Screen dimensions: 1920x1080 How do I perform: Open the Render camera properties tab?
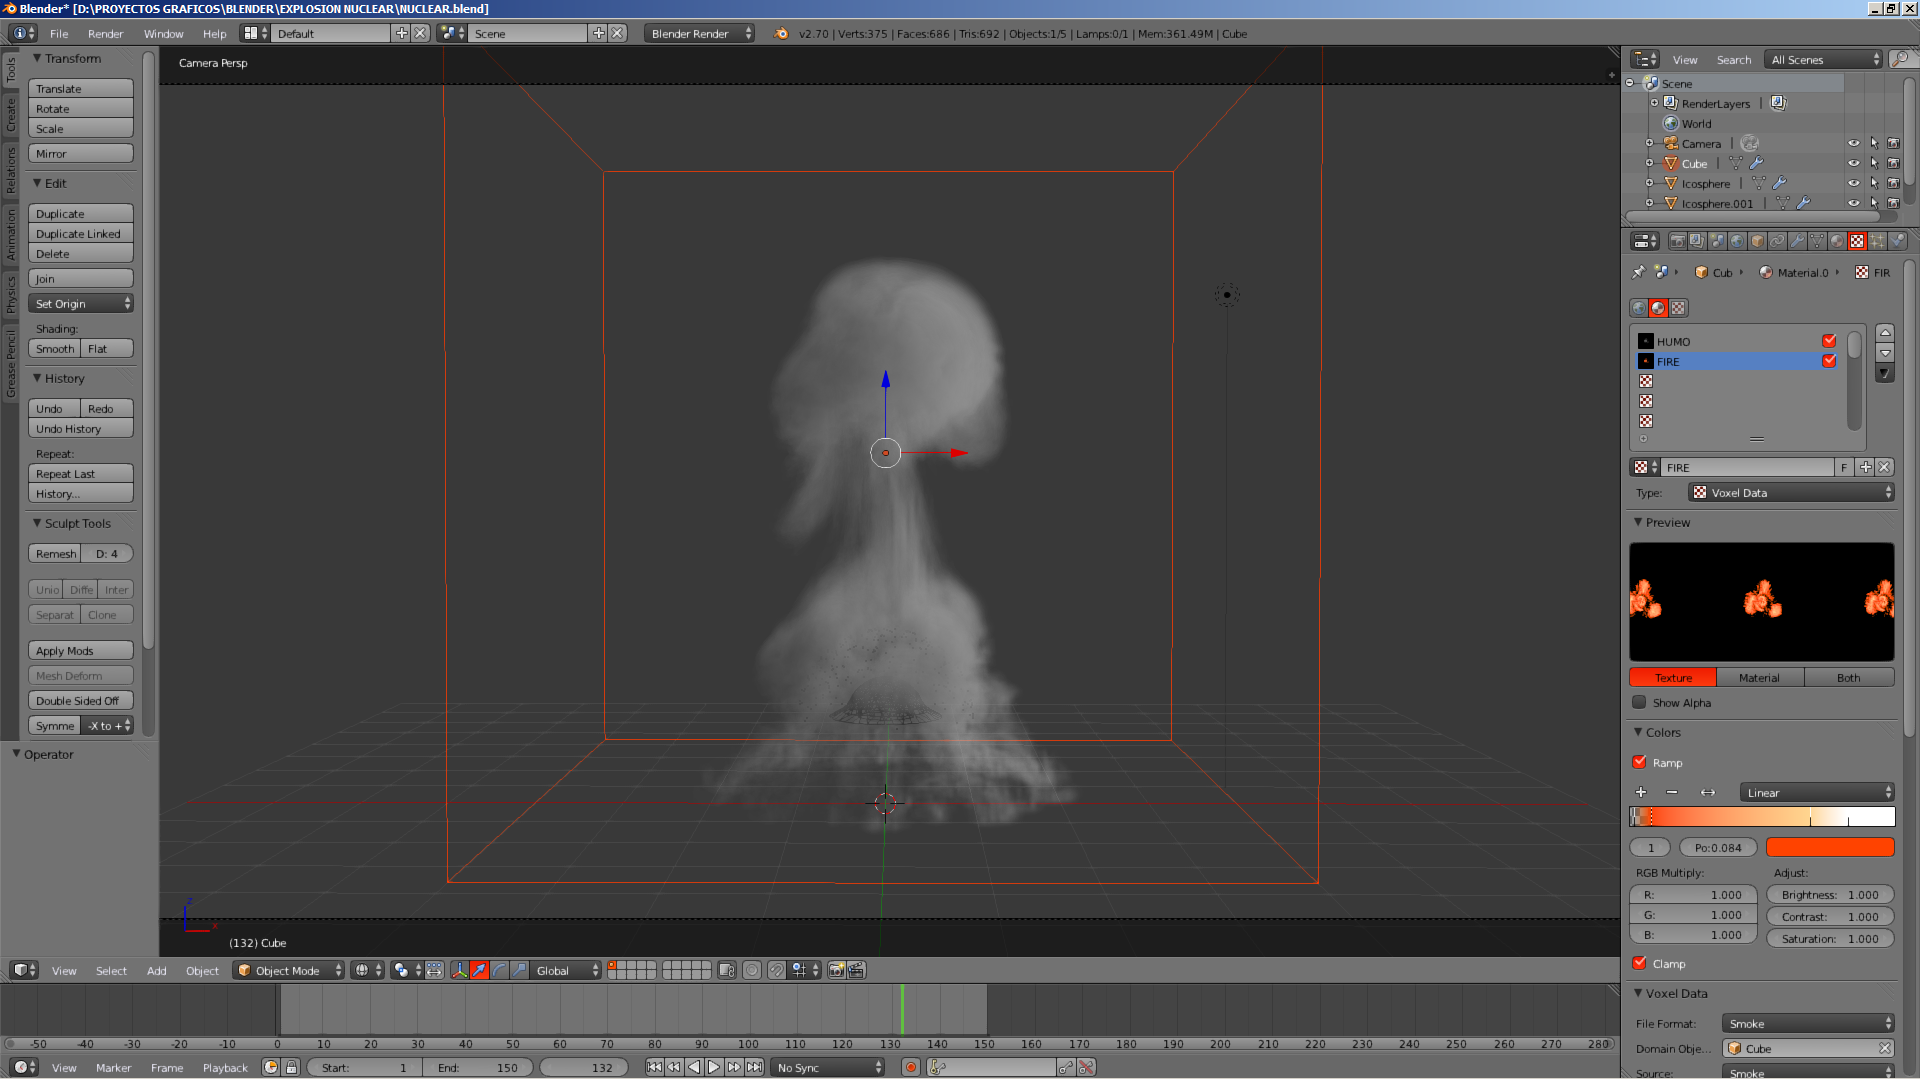click(1678, 241)
